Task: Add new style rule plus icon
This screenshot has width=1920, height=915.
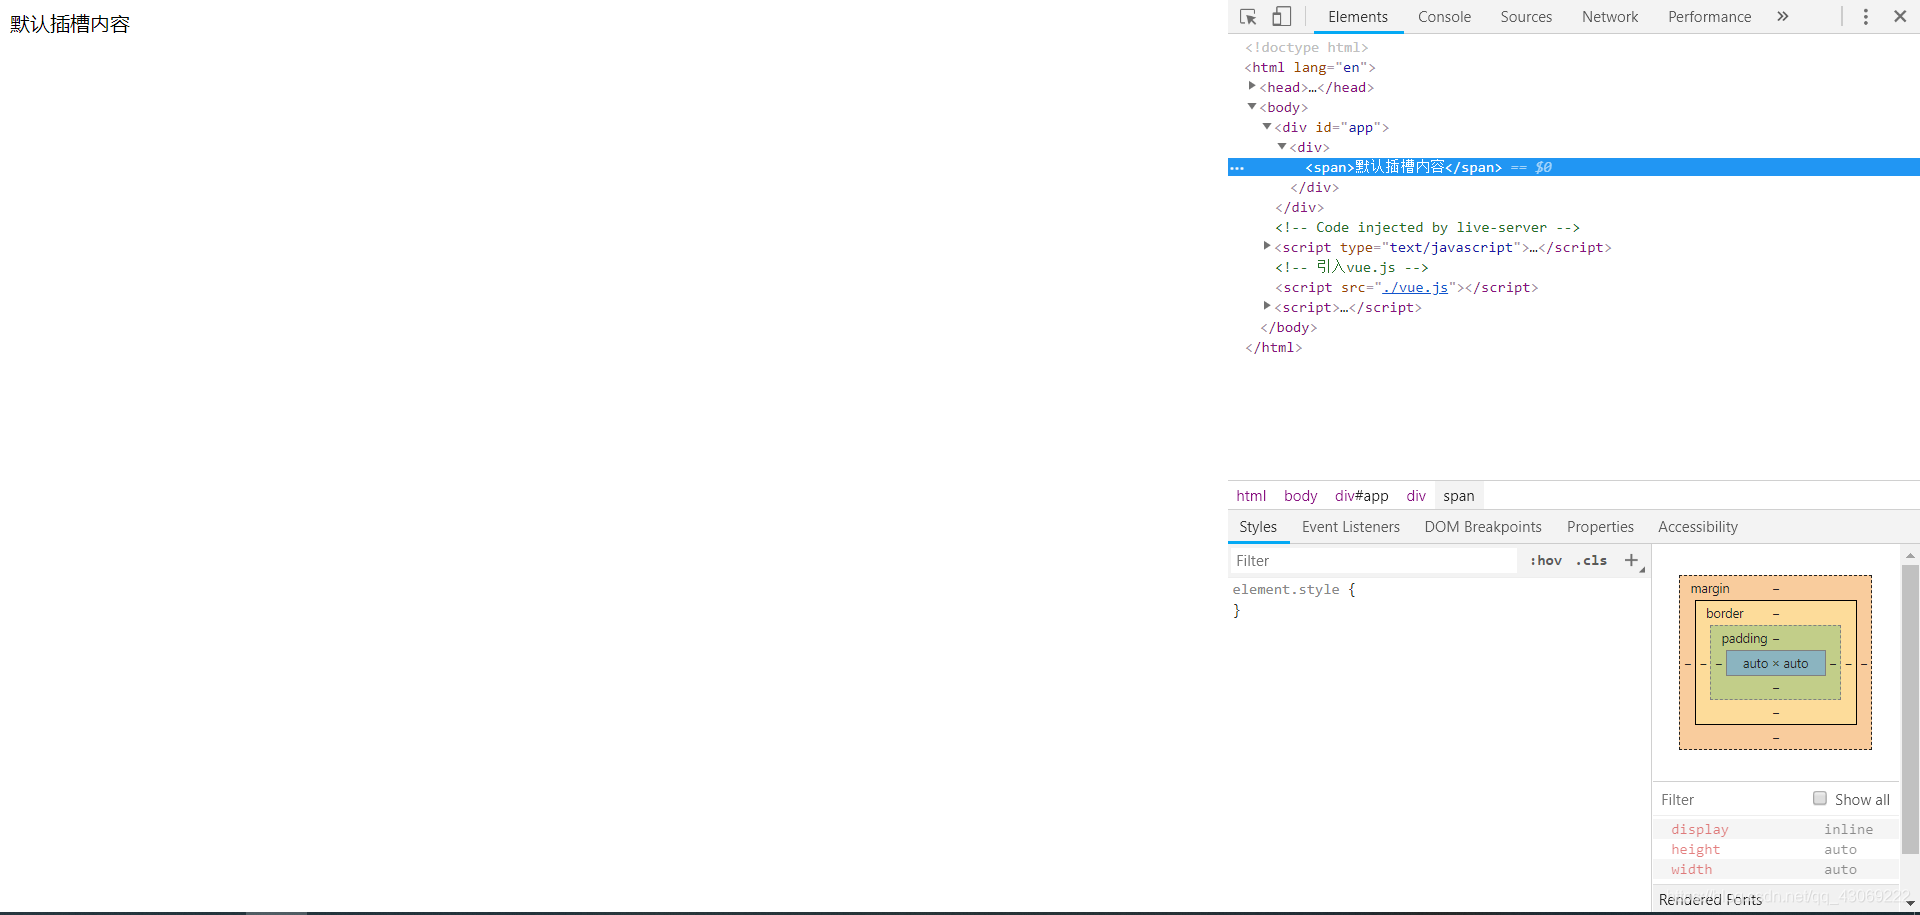Action: 1632,561
